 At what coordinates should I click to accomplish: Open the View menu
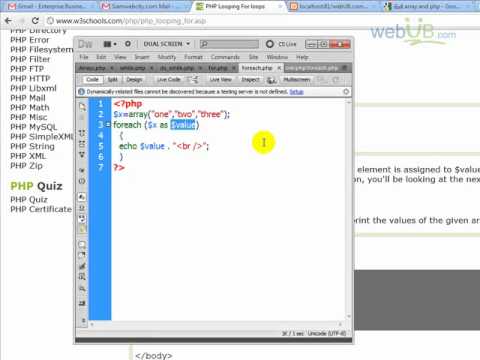click(x=120, y=57)
